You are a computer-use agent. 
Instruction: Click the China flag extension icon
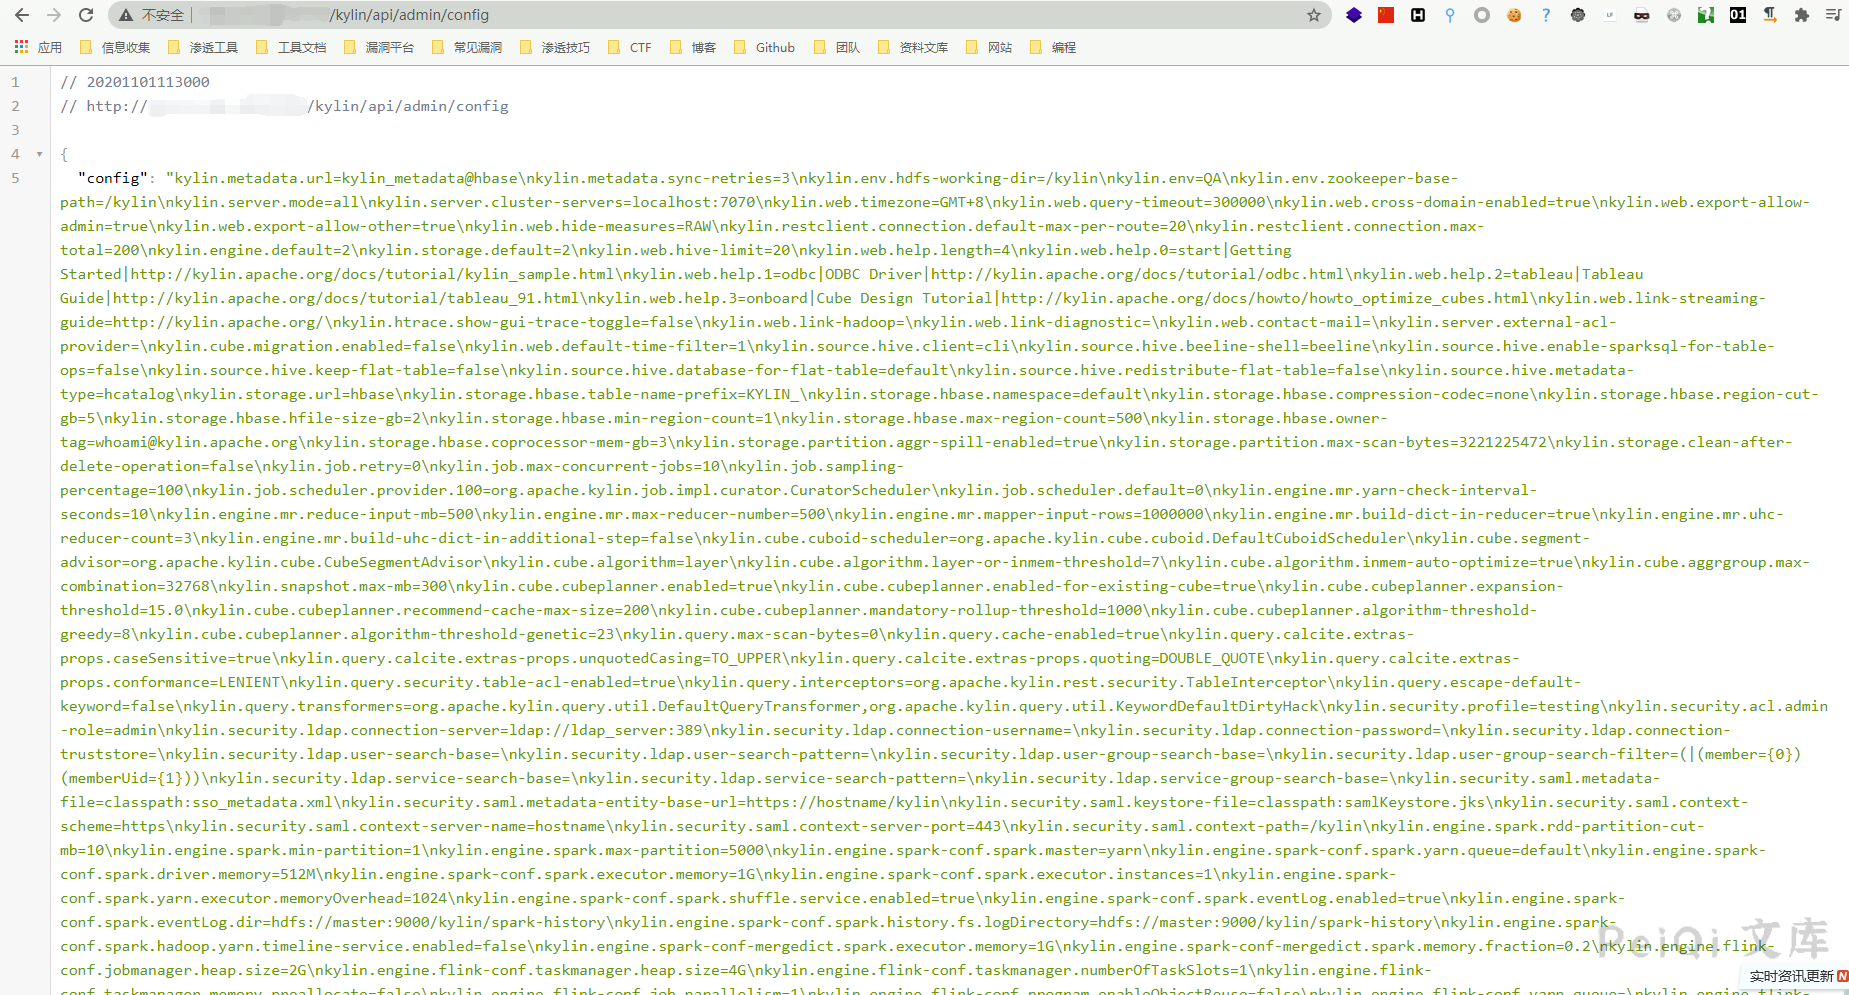tap(1386, 15)
